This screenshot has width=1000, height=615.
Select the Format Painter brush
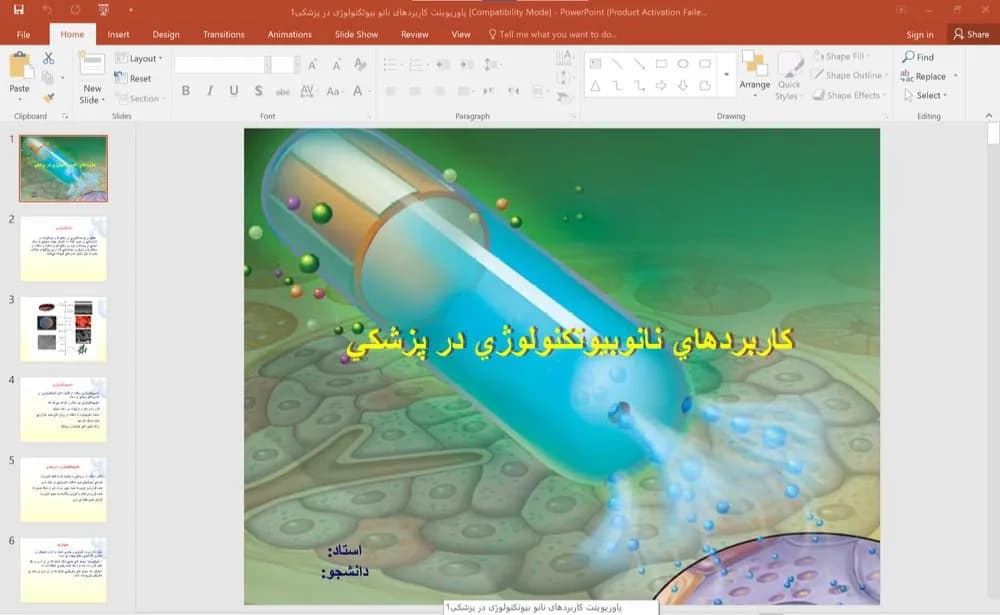pos(48,98)
